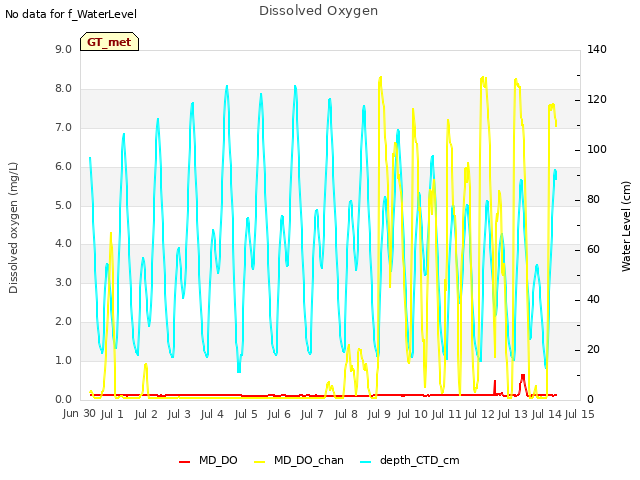The height and width of the screenshot is (480, 640).
Task: Click the Jul 10 x-axis tick label
Action: (412, 414)
